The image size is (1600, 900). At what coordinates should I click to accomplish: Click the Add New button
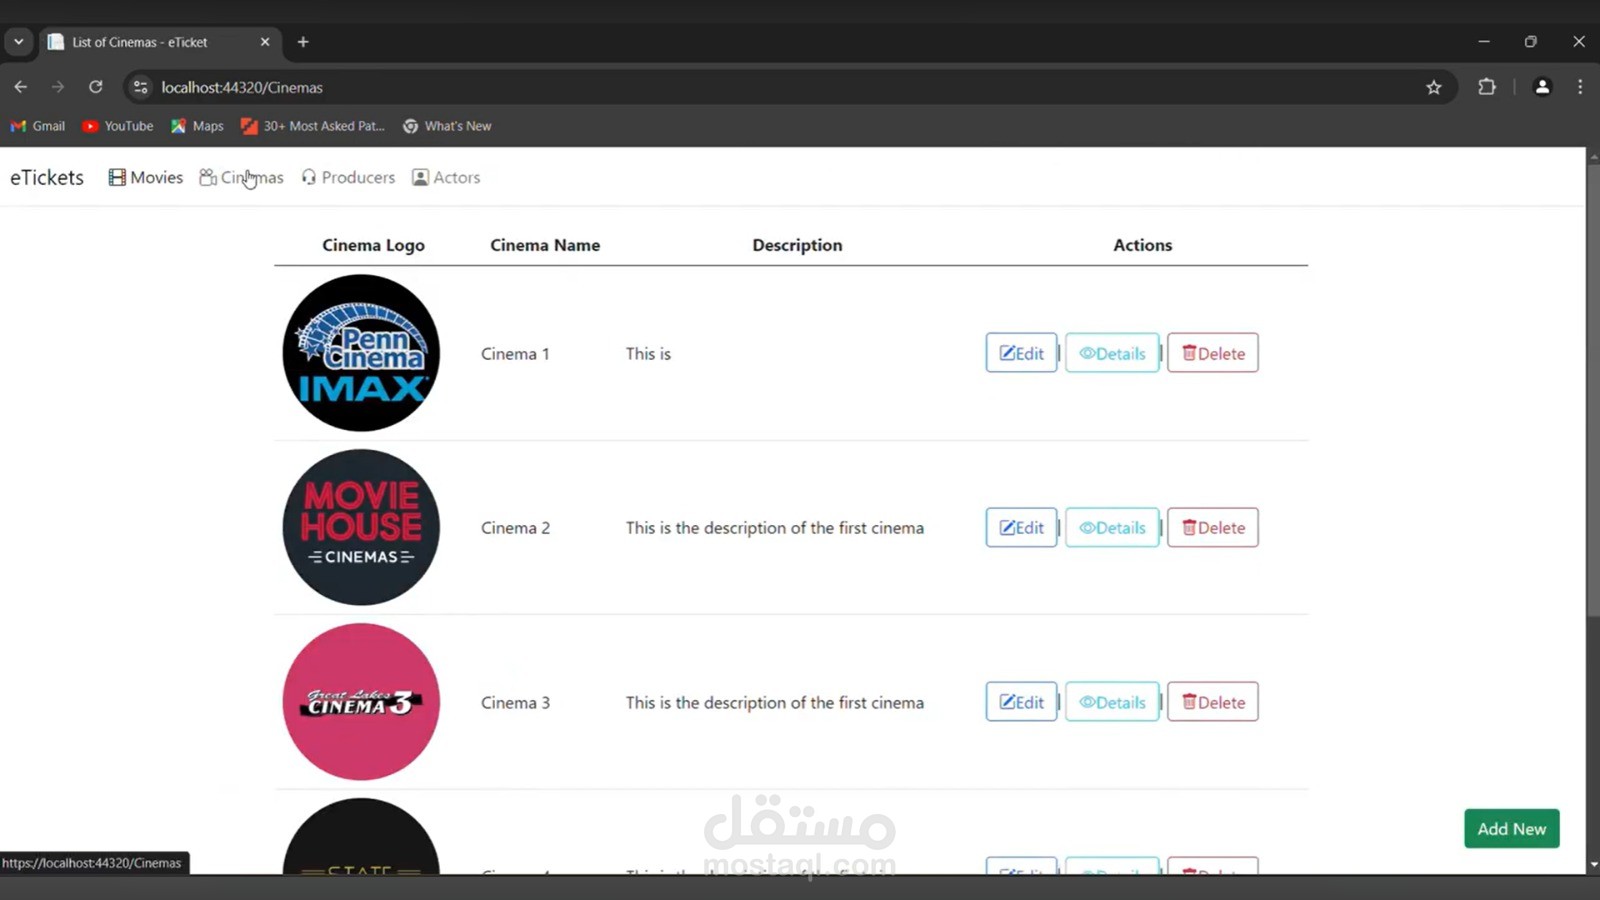pos(1511,828)
